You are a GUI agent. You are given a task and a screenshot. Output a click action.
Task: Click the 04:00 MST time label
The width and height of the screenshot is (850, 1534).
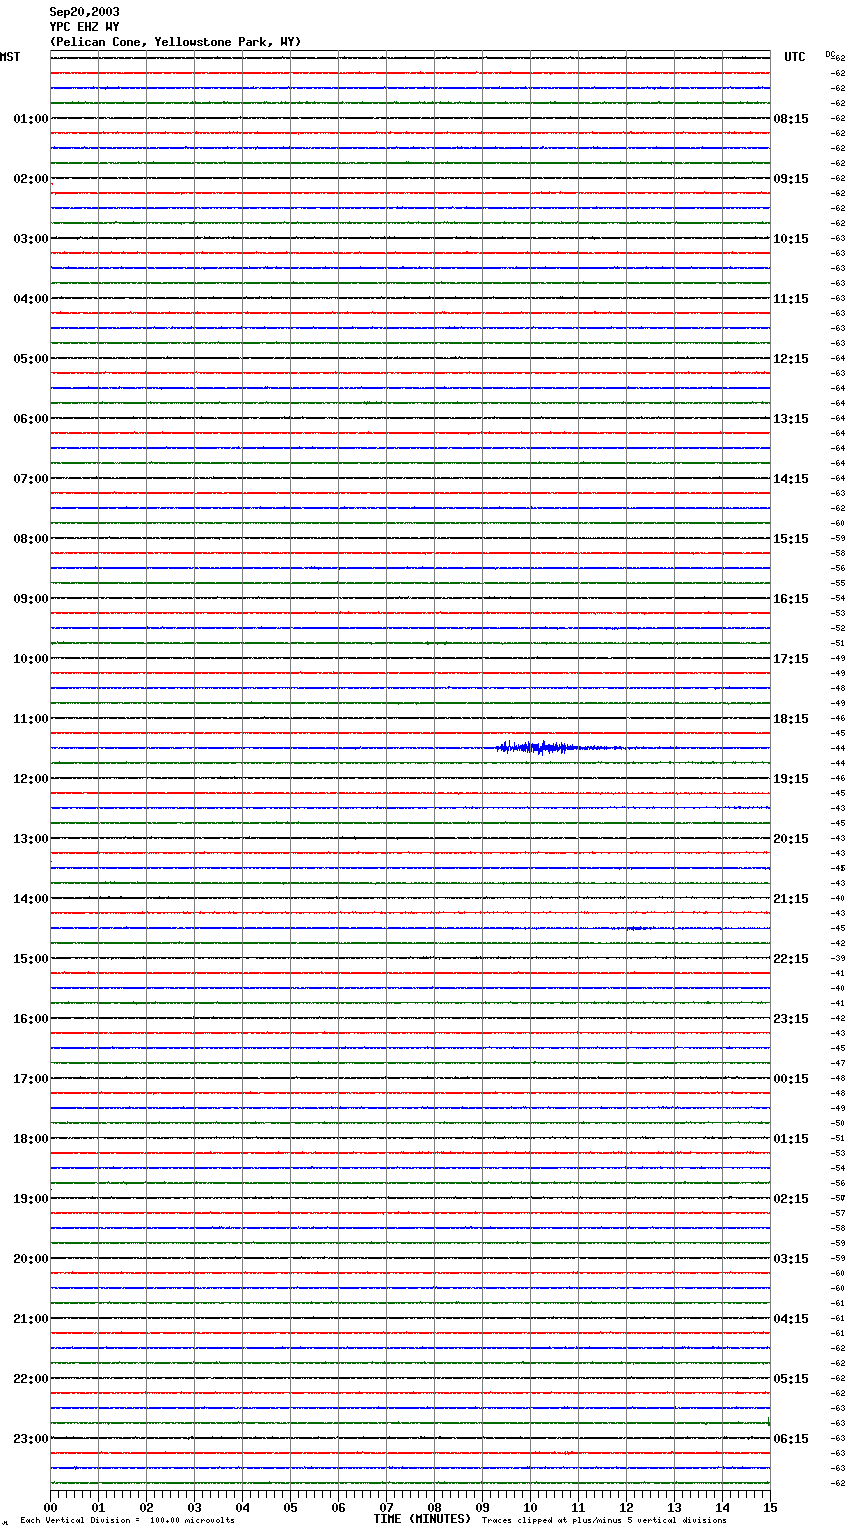(x=30, y=299)
